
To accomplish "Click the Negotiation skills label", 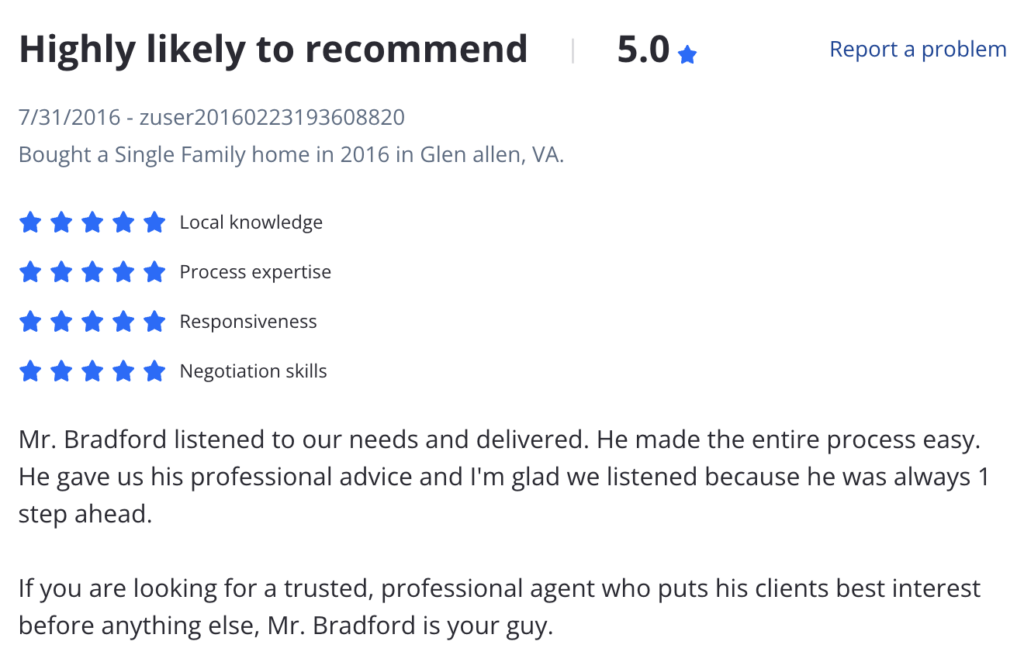I will click(253, 371).
